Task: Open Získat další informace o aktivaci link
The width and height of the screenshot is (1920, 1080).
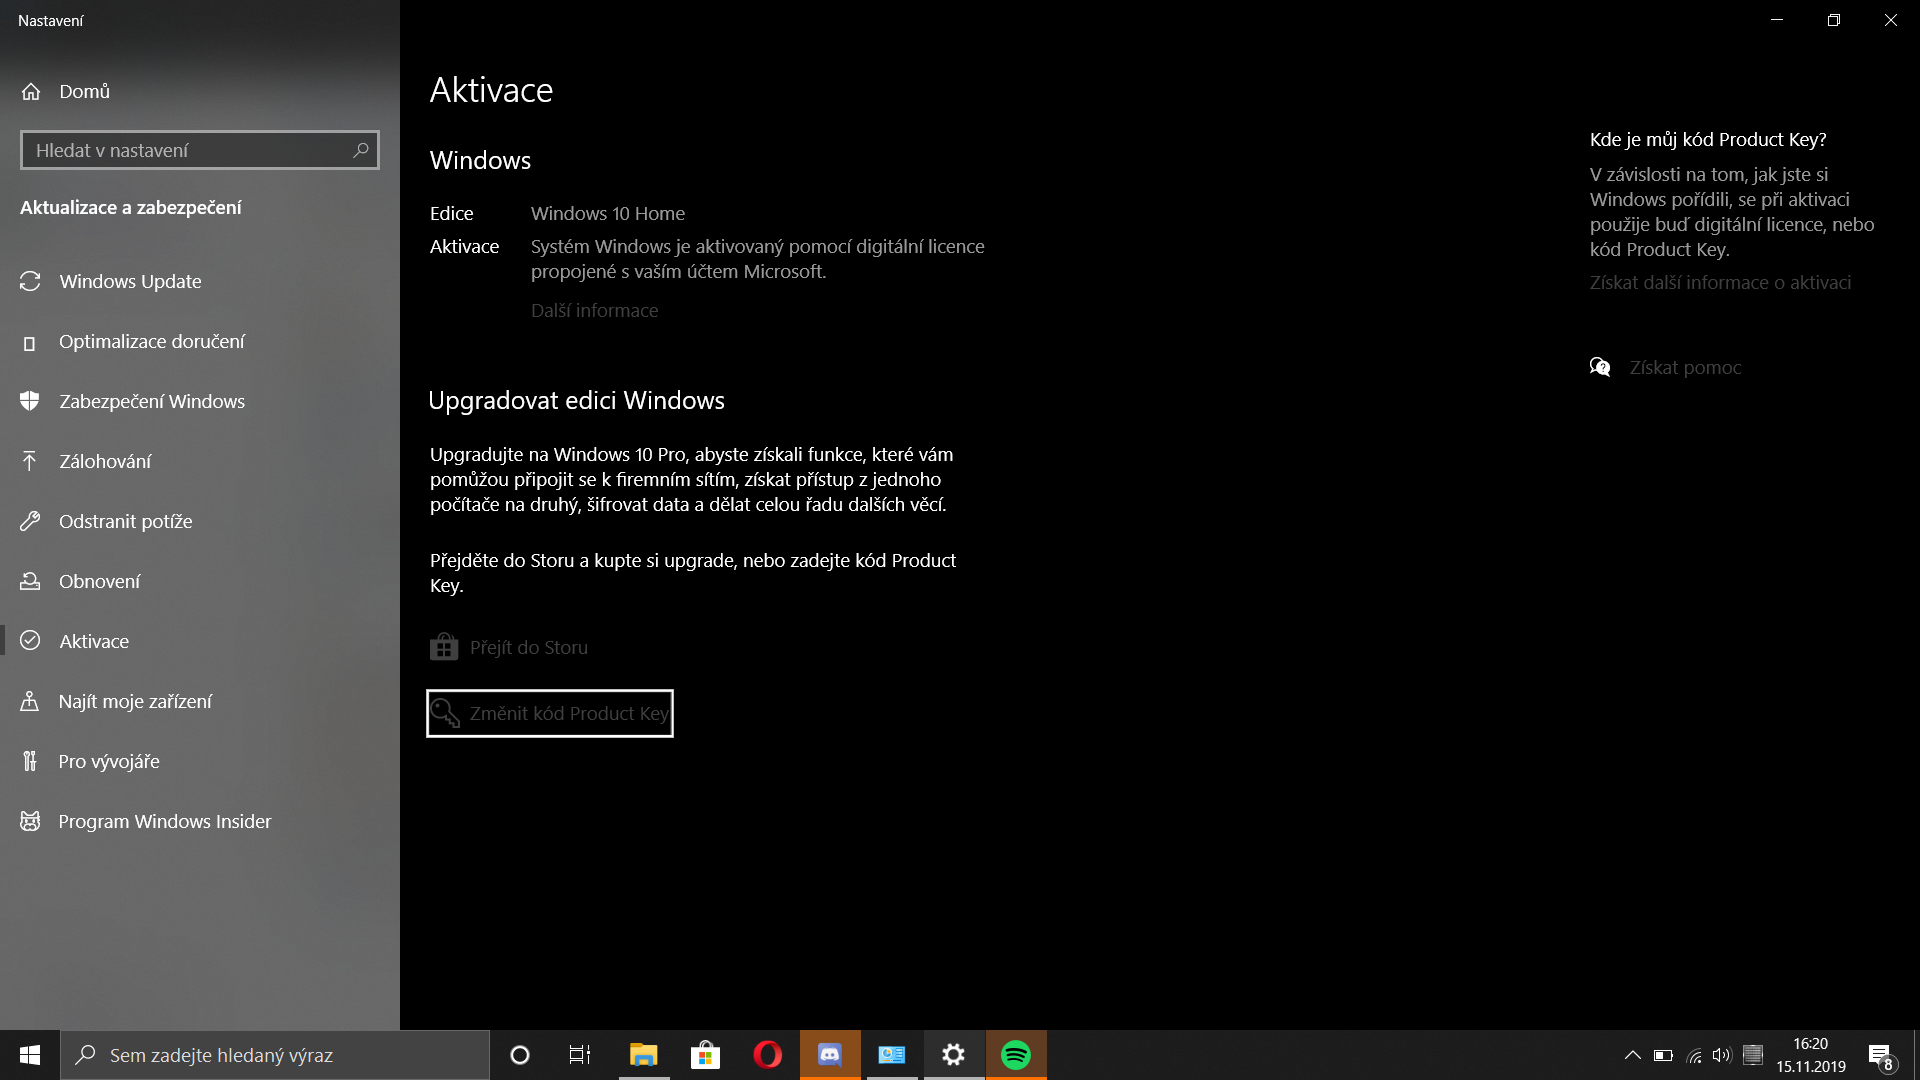Action: pyautogui.click(x=1720, y=283)
